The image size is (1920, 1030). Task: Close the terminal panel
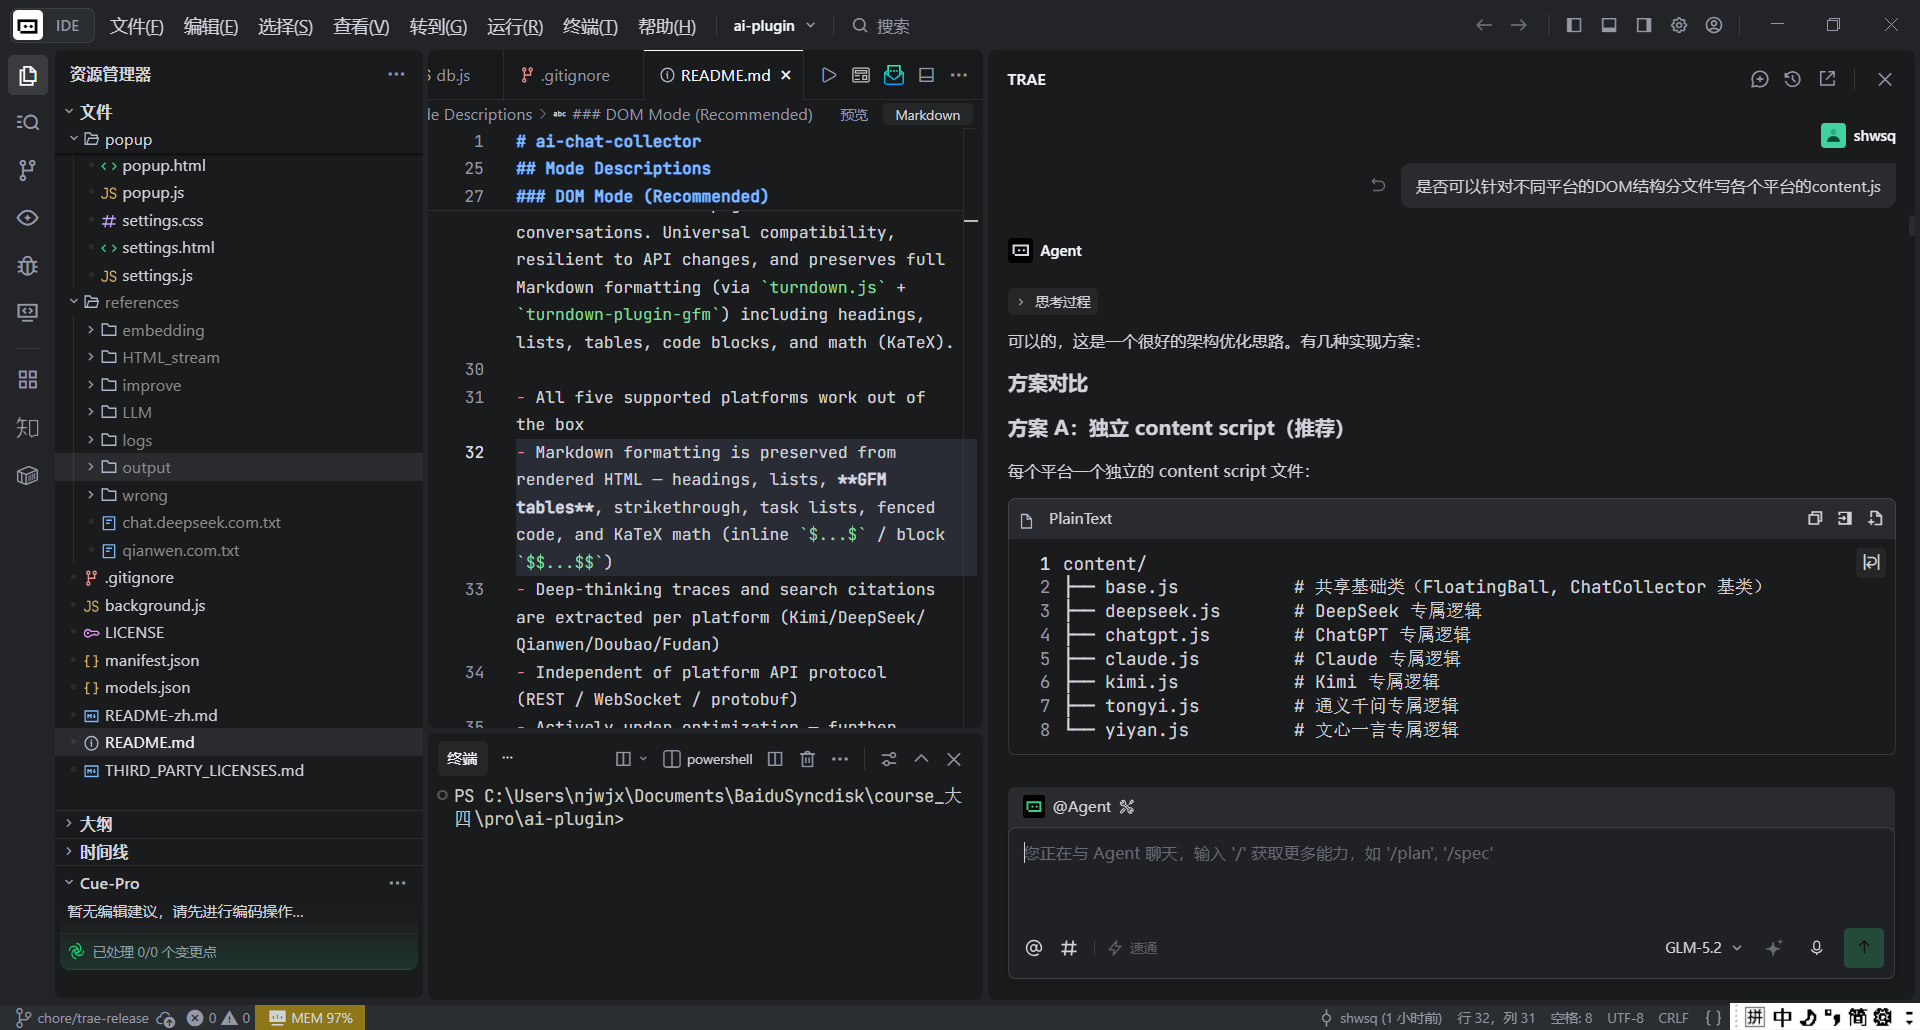click(954, 759)
